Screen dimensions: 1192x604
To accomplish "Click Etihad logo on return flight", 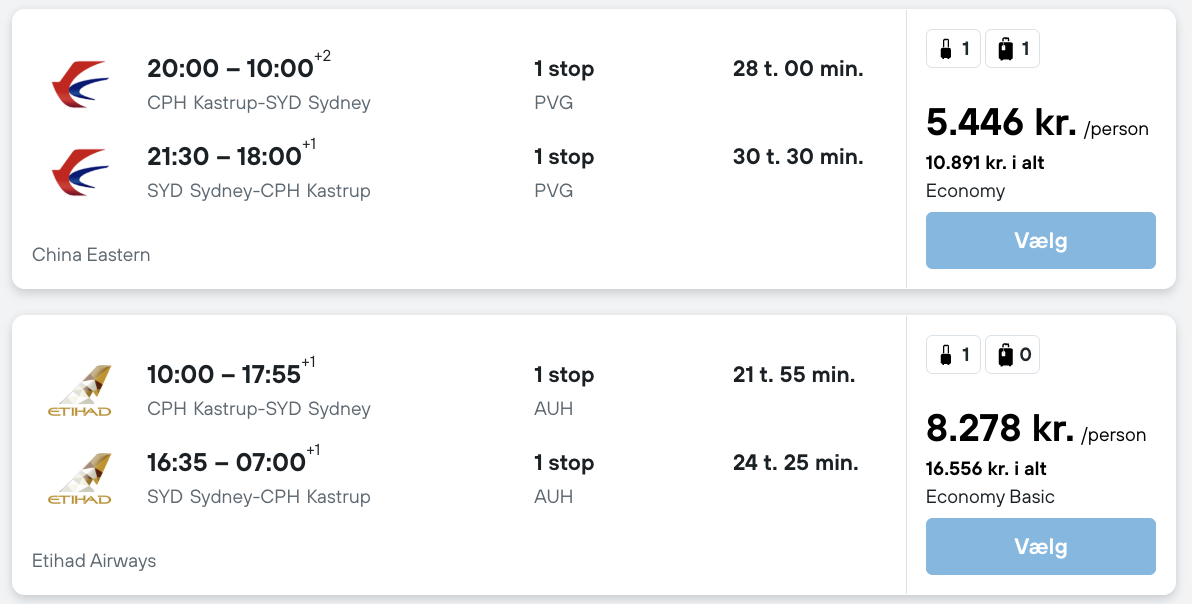I will click(x=80, y=478).
